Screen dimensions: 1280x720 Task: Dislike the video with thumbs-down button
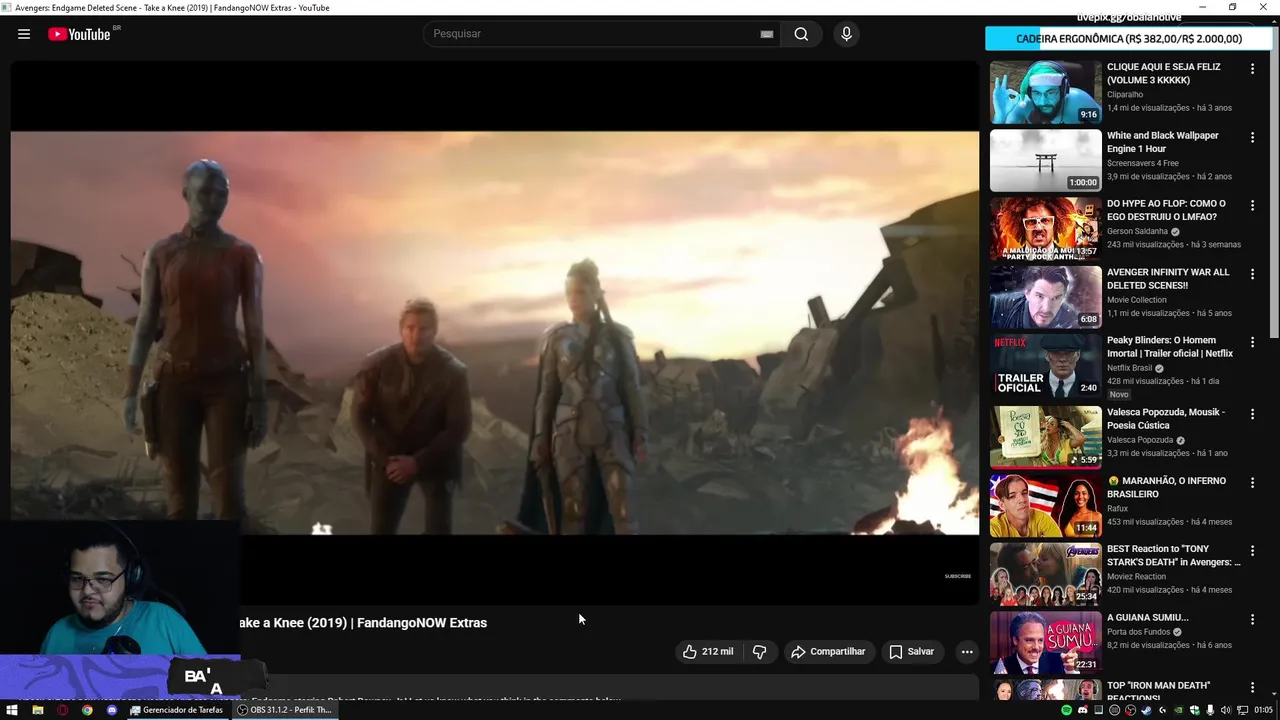click(x=760, y=651)
